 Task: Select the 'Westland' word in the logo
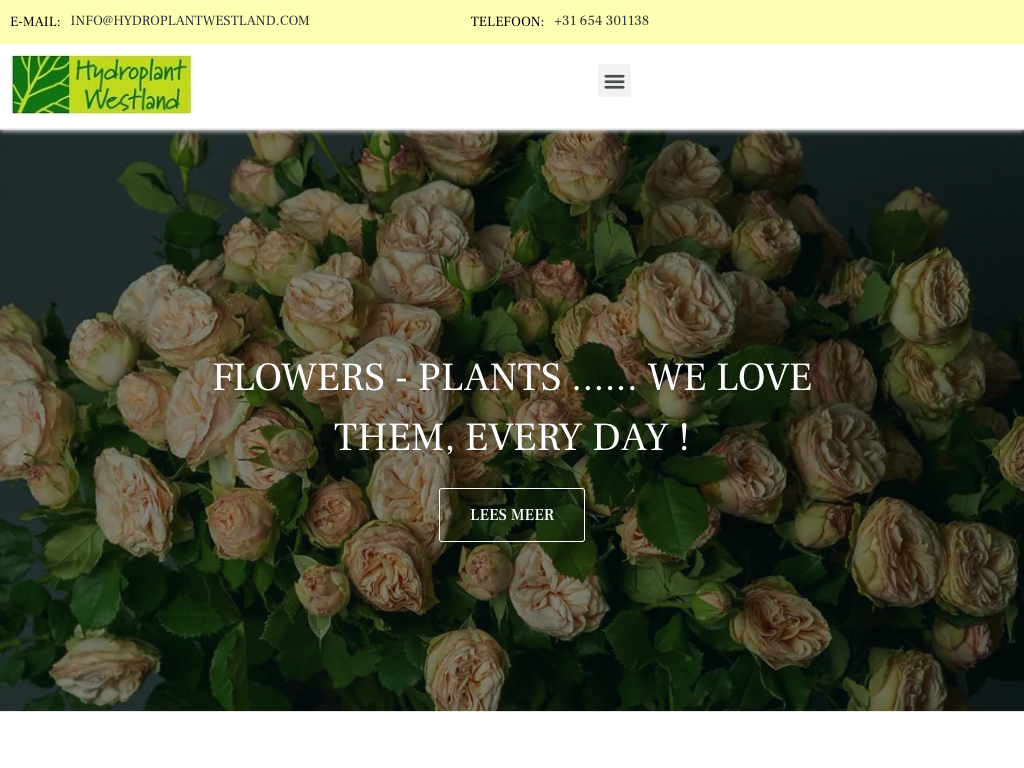click(x=132, y=99)
